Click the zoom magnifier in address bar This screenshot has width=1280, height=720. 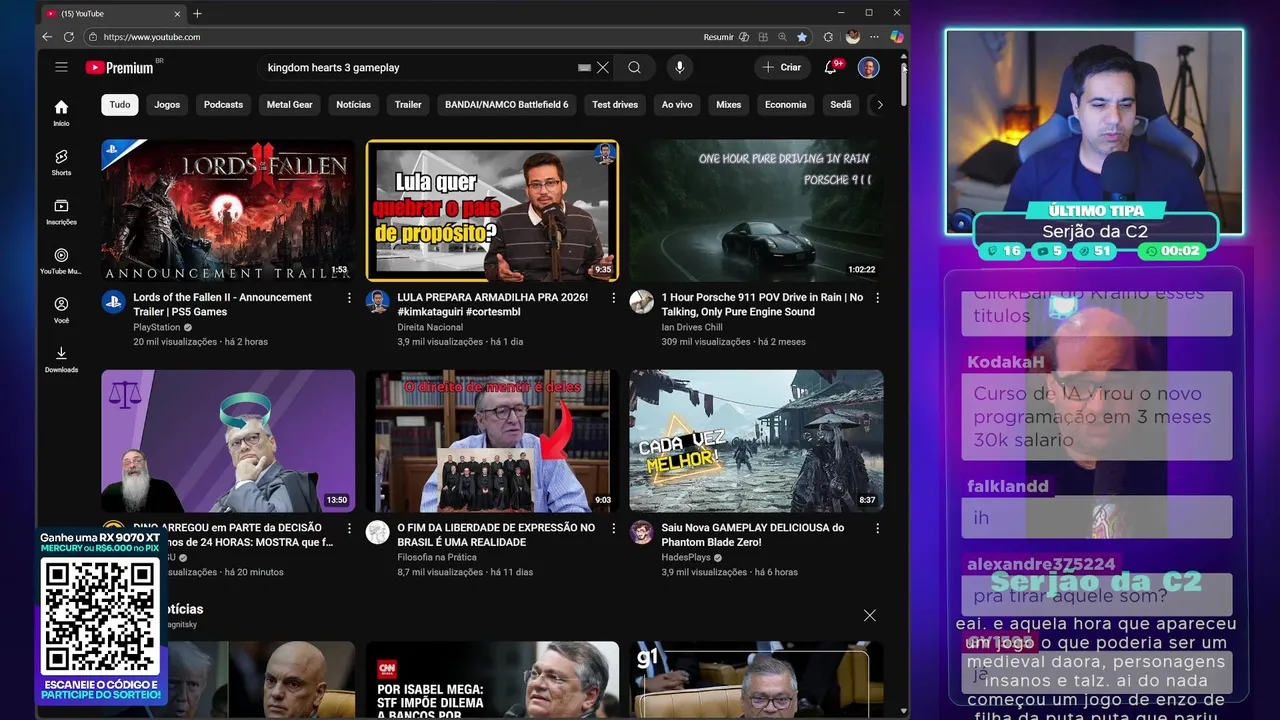[782, 37]
